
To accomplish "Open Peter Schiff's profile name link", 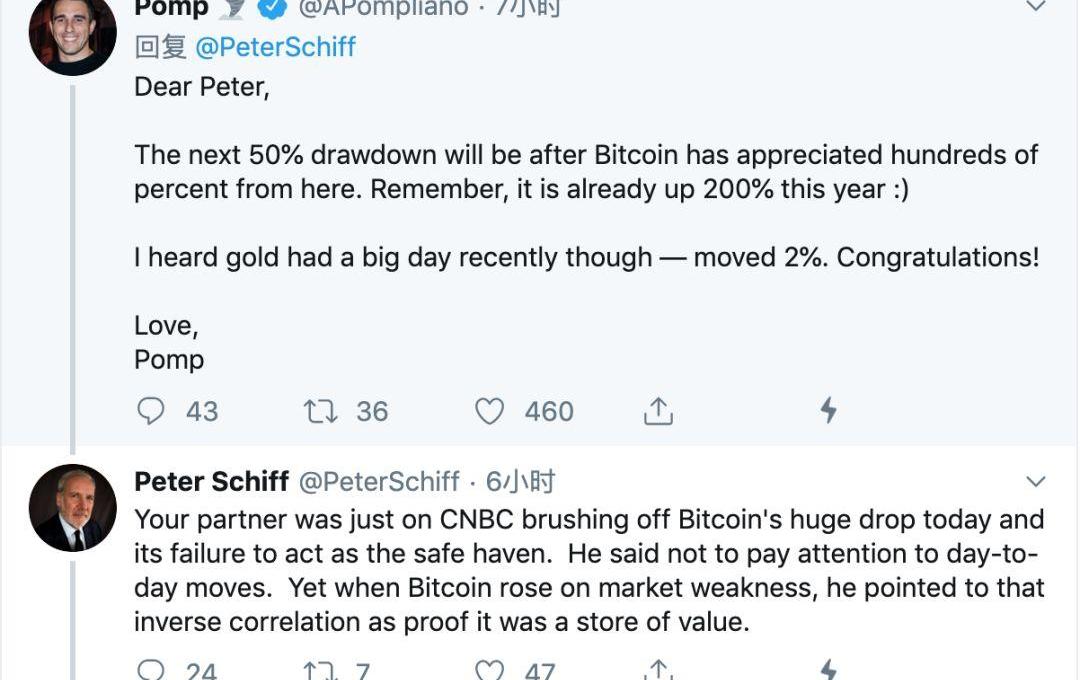I will coord(212,482).
